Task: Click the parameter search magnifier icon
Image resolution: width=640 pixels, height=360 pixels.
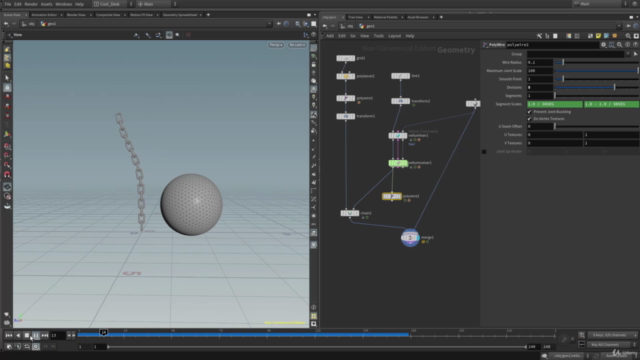Action: tap(620, 45)
